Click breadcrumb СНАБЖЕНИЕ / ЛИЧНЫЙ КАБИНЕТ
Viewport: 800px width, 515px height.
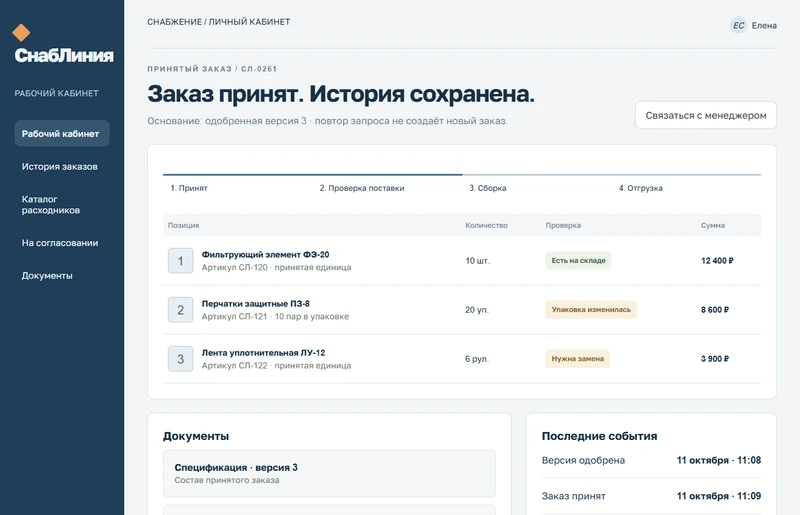tap(218, 22)
